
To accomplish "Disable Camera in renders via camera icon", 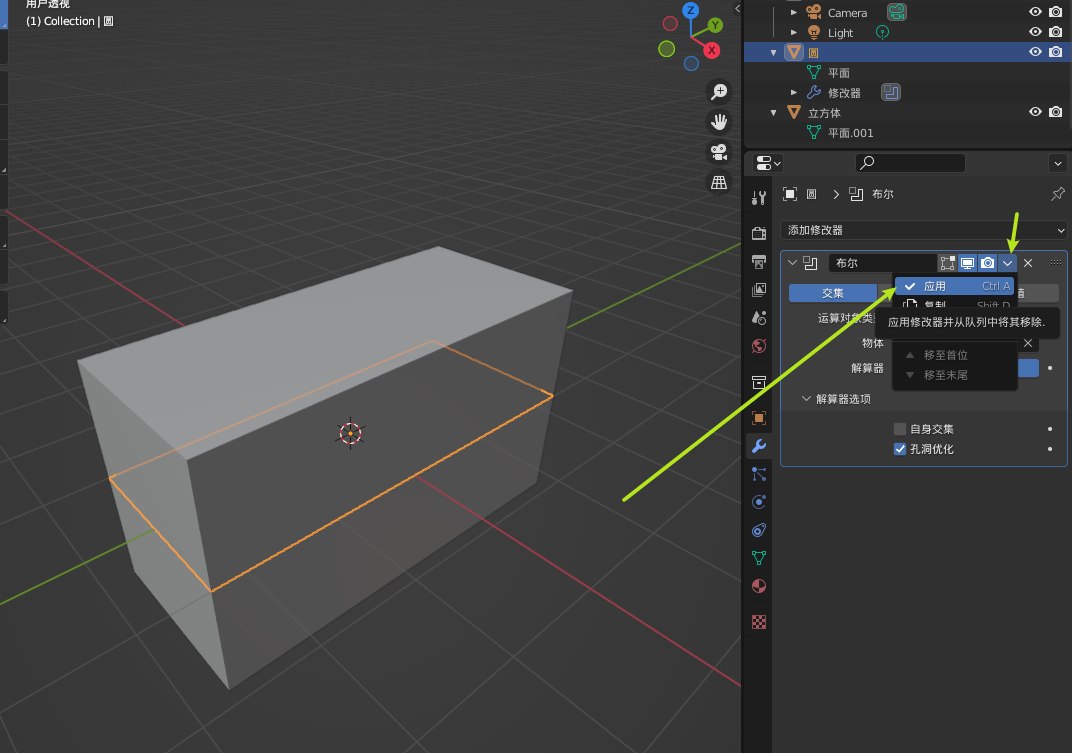I will [x=1056, y=12].
